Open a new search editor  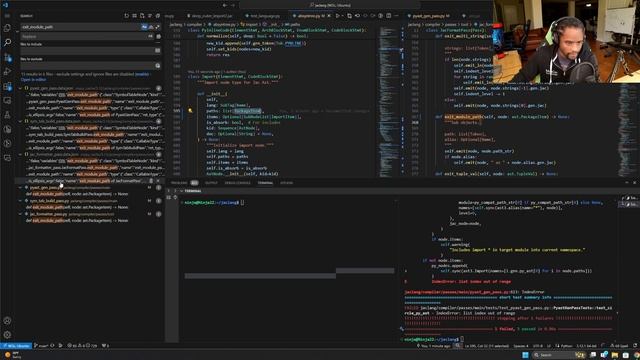point(142,16)
